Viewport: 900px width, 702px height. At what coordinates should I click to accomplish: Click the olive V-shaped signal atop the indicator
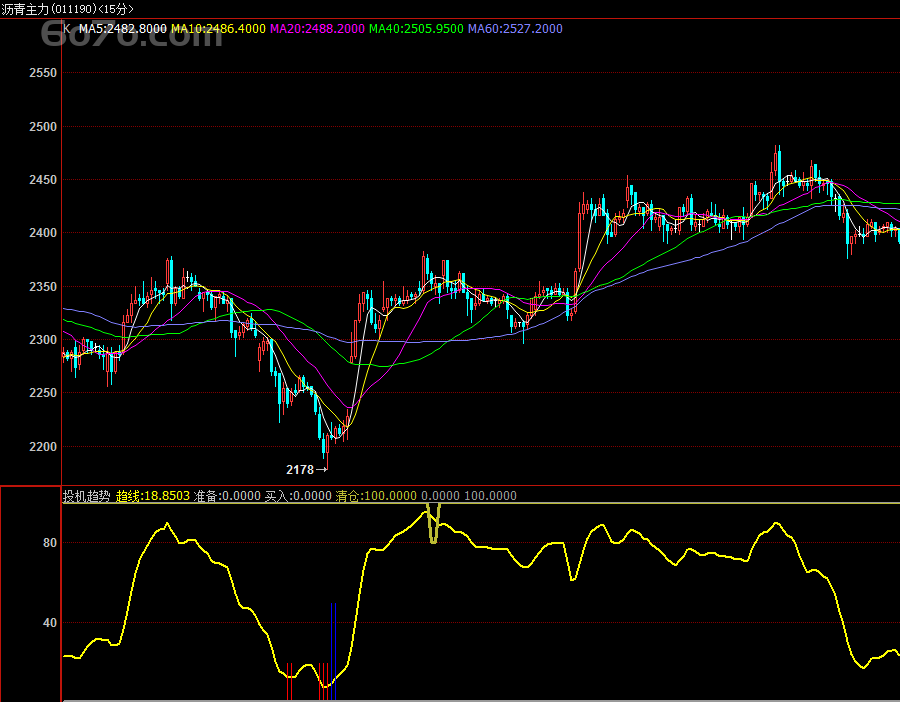point(433,524)
